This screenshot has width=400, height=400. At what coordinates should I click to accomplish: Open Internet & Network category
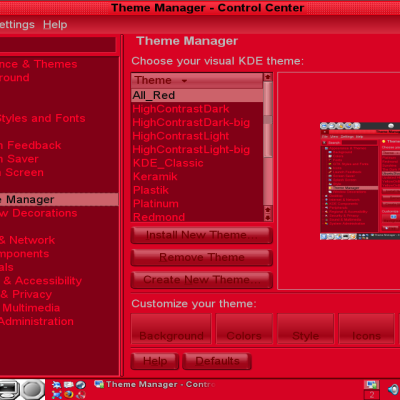(x=27, y=240)
